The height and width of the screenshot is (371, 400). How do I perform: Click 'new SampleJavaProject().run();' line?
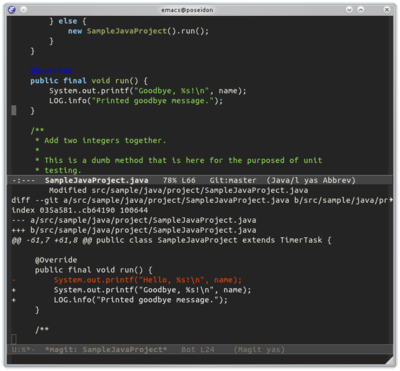(x=138, y=31)
